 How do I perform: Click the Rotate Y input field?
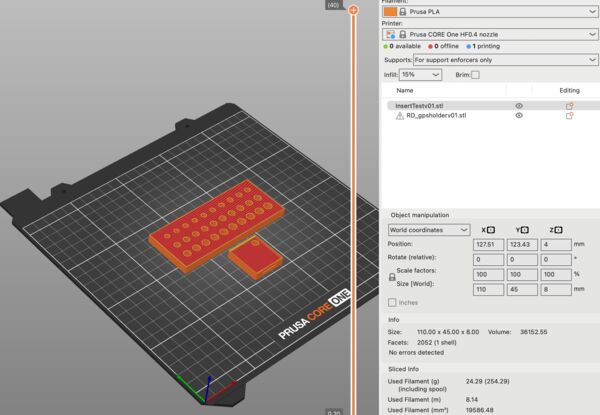[x=522, y=260]
